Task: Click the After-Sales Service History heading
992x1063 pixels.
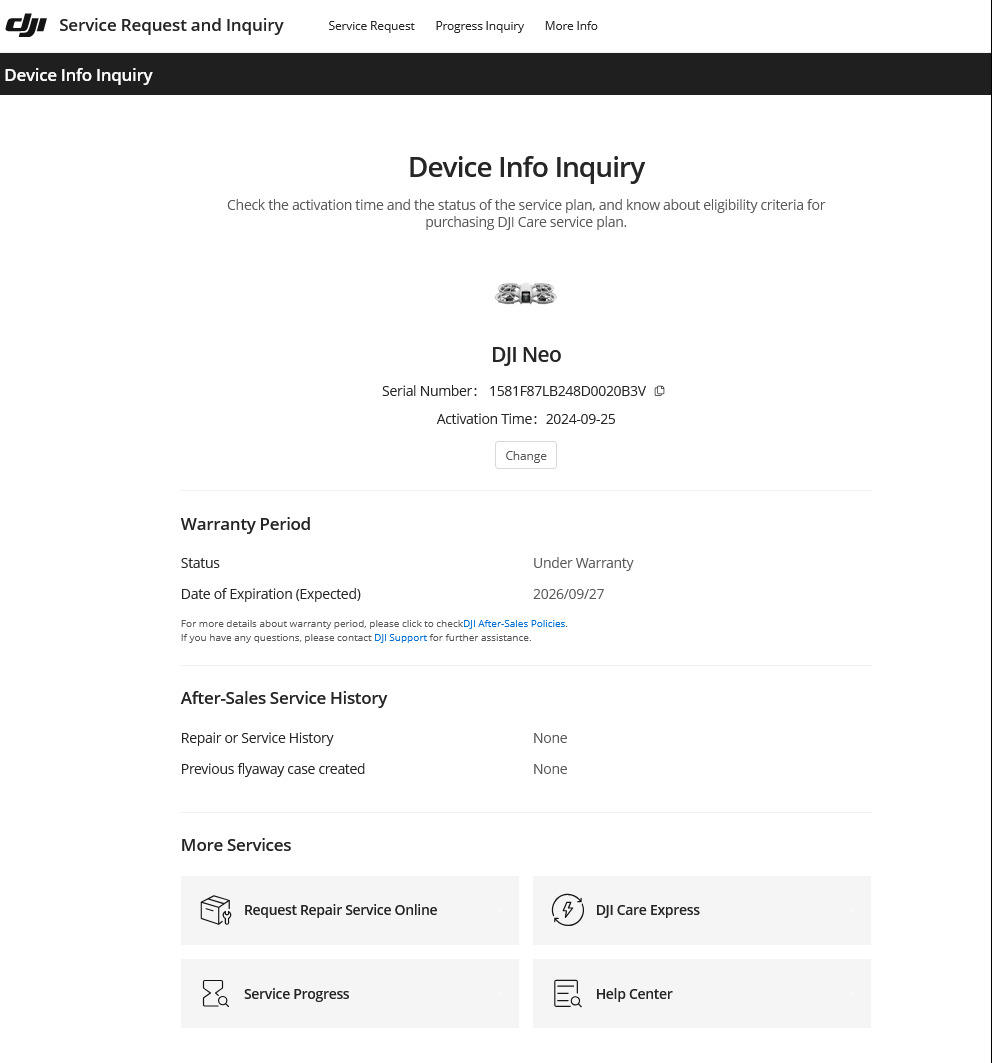Action: tap(283, 698)
